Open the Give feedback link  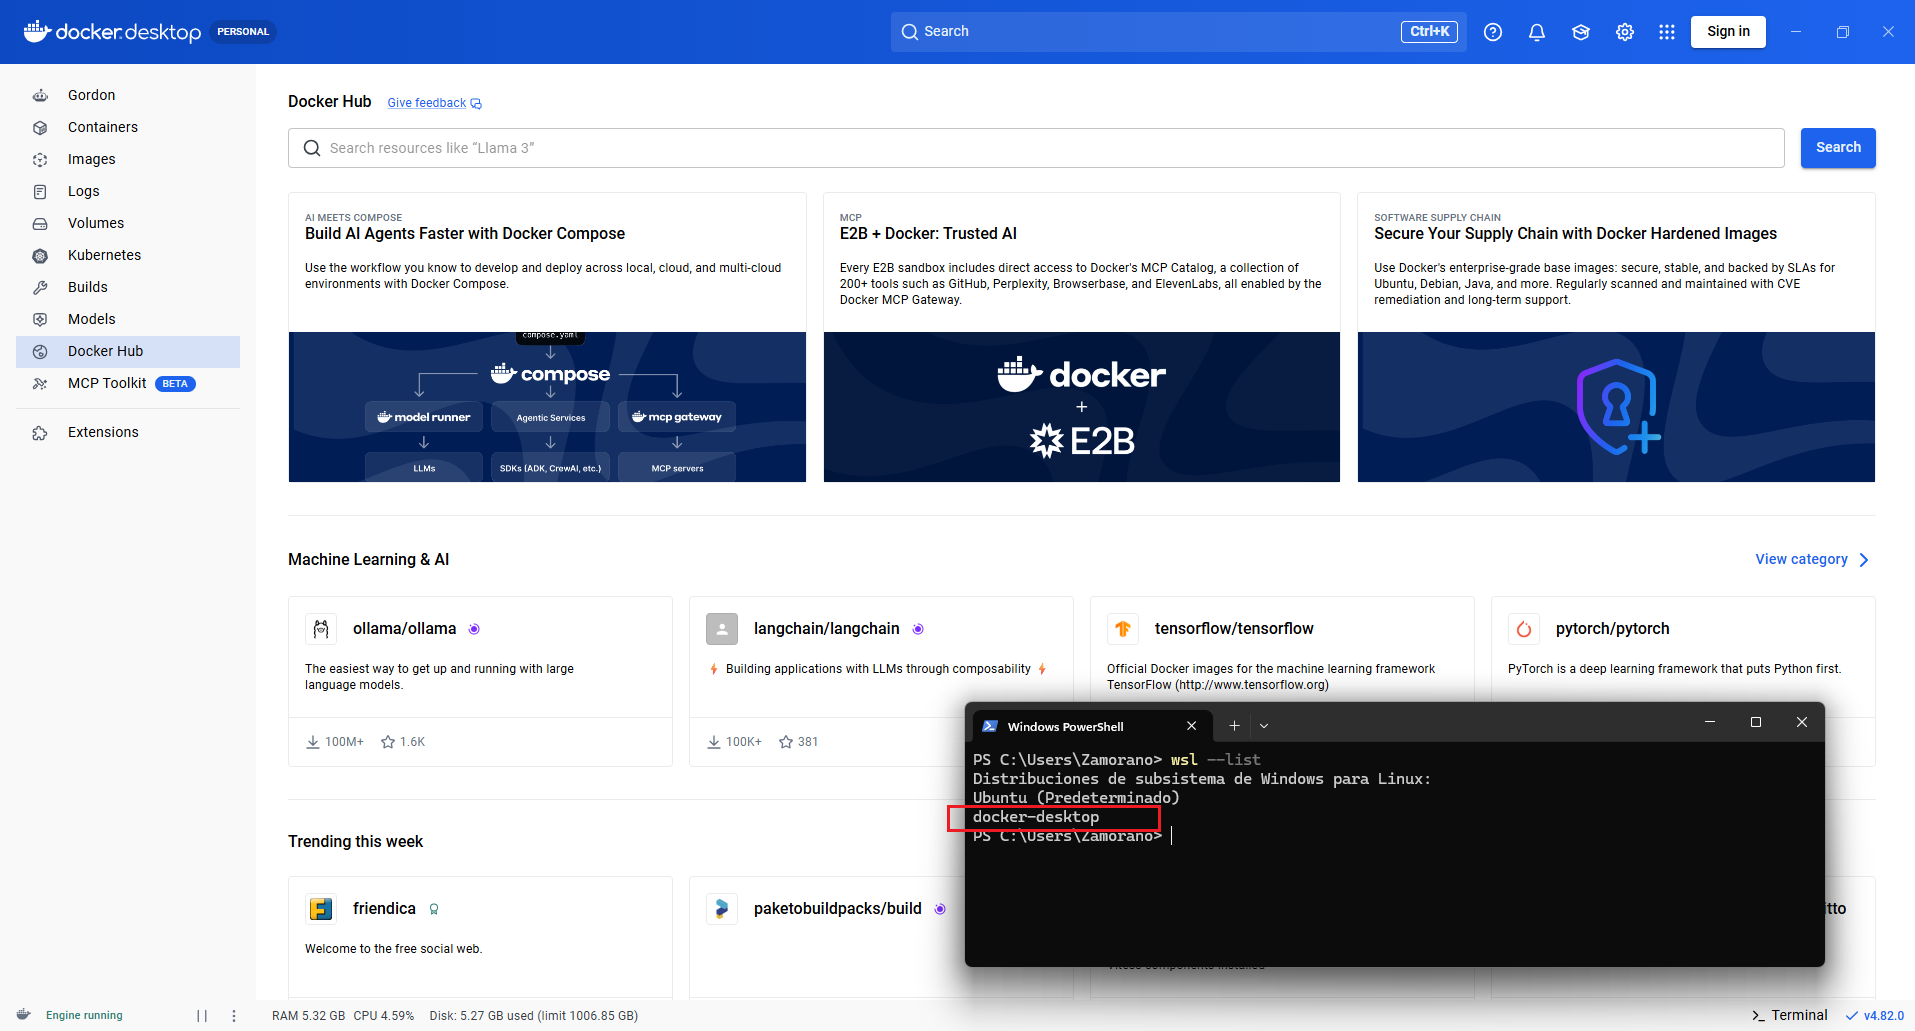coord(434,103)
